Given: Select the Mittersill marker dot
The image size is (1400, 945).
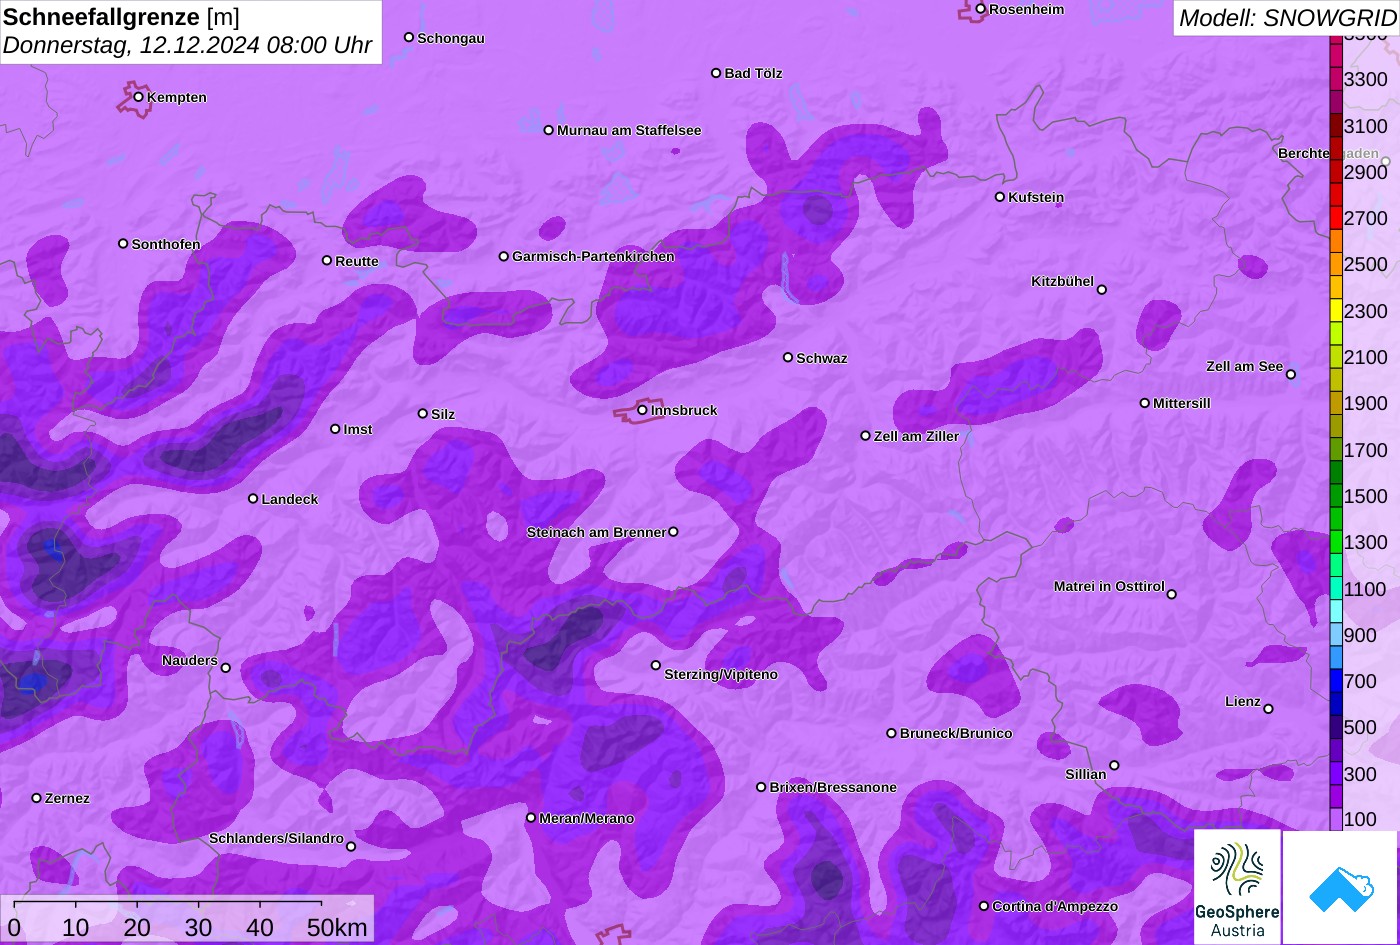Looking at the screenshot, I should point(1145,403).
